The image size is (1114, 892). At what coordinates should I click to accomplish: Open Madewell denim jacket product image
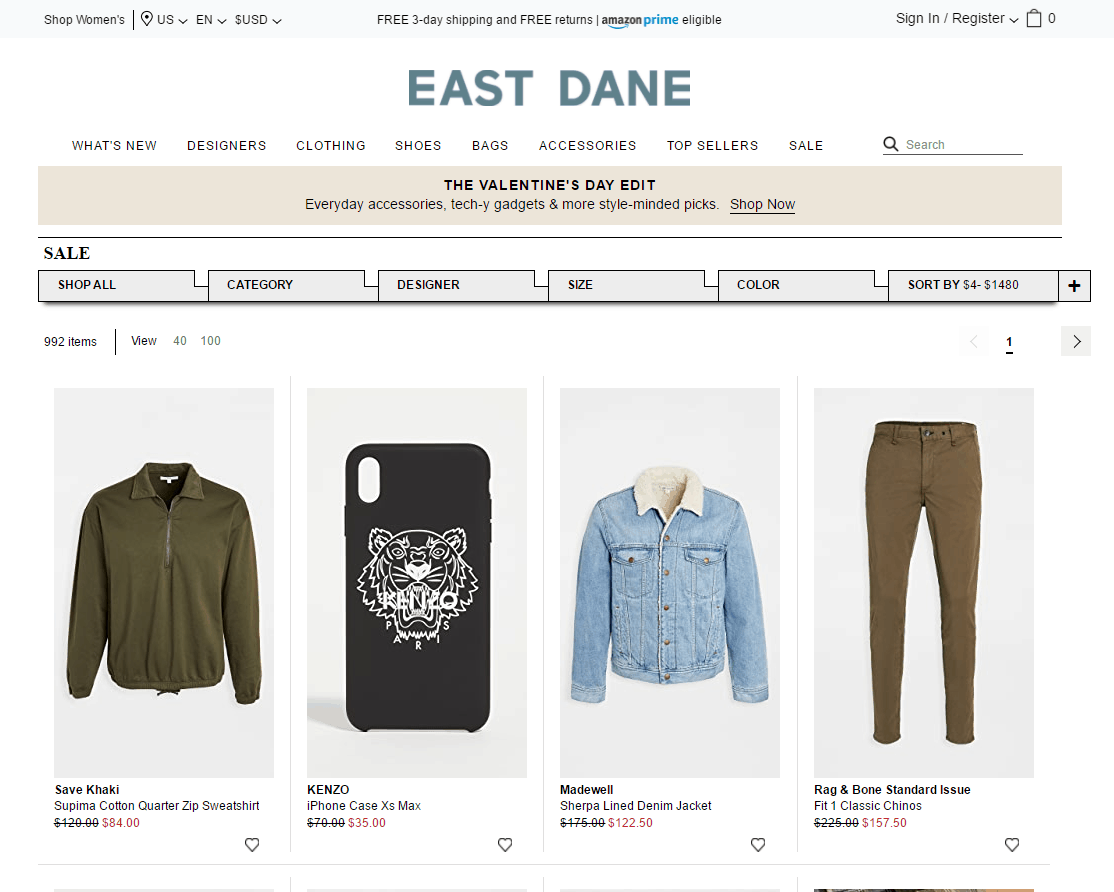click(670, 582)
